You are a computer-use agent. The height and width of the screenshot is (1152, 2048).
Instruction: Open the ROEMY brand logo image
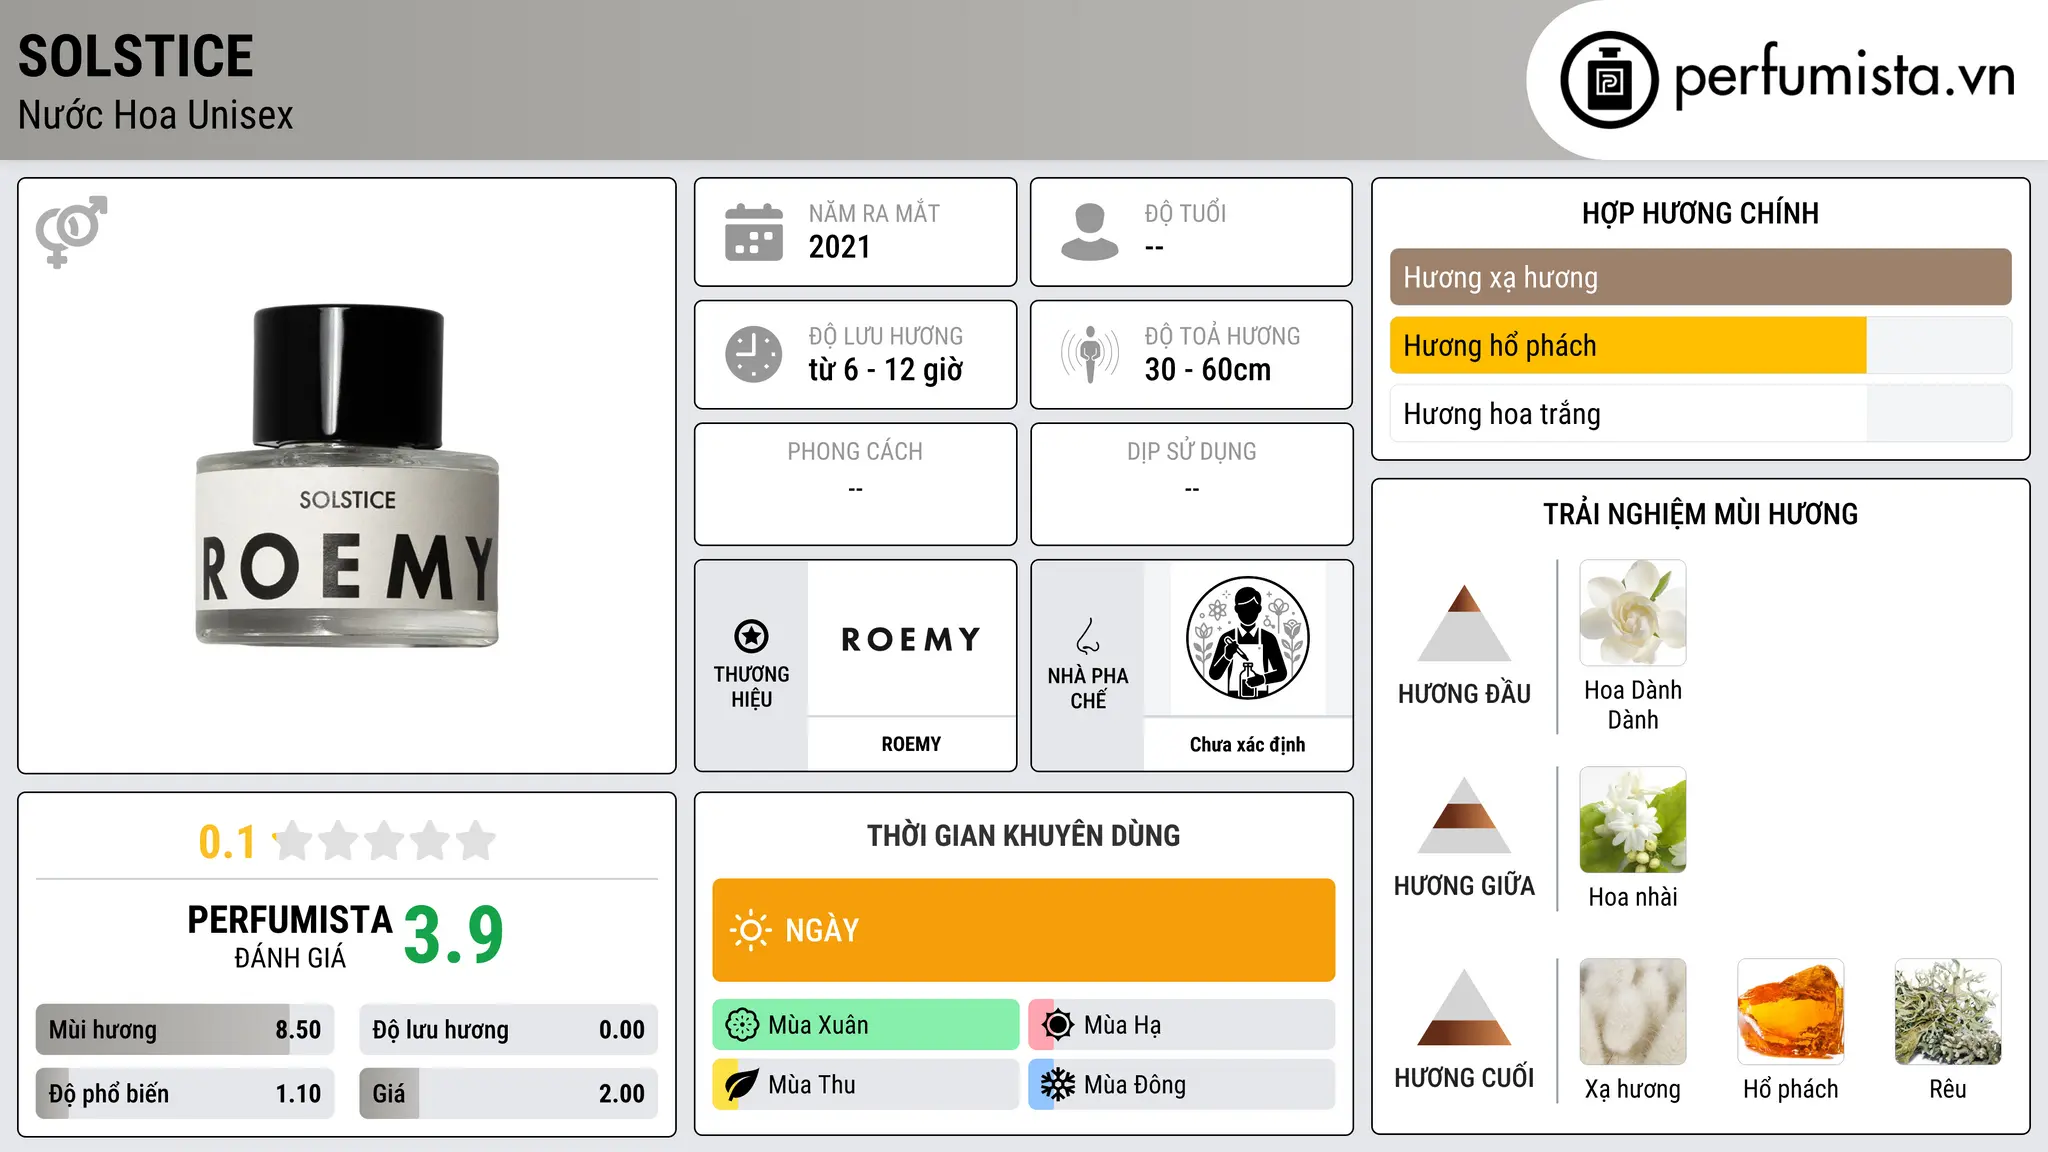click(x=911, y=639)
